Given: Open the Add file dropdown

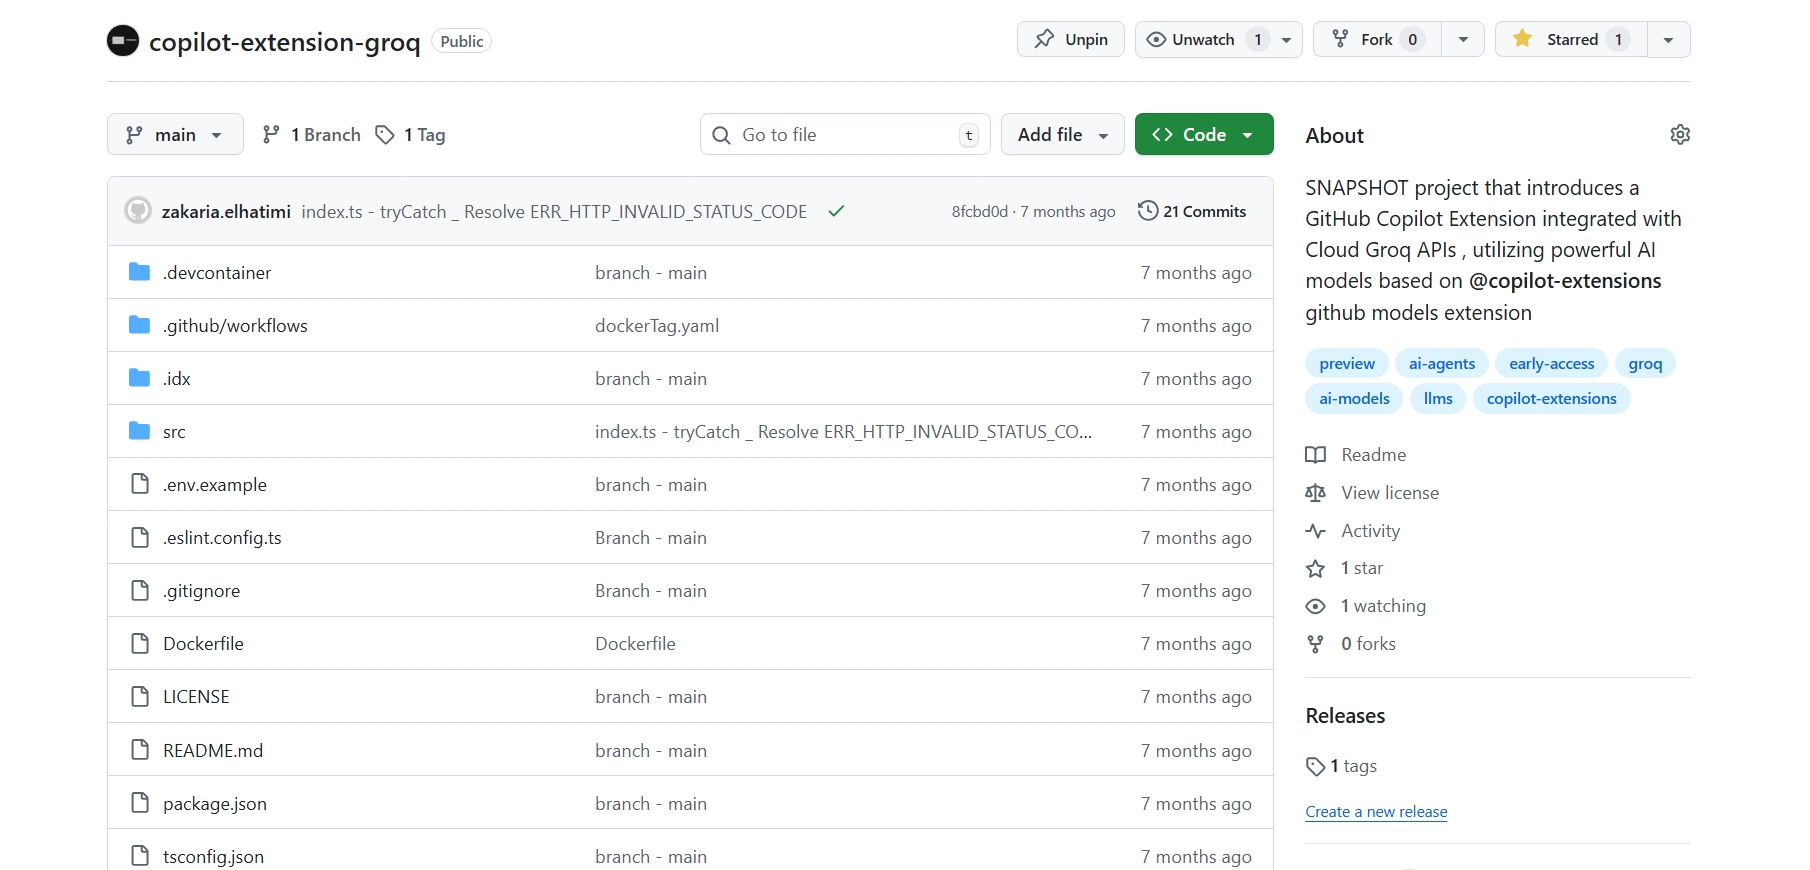Looking at the screenshot, I should tap(1063, 134).
